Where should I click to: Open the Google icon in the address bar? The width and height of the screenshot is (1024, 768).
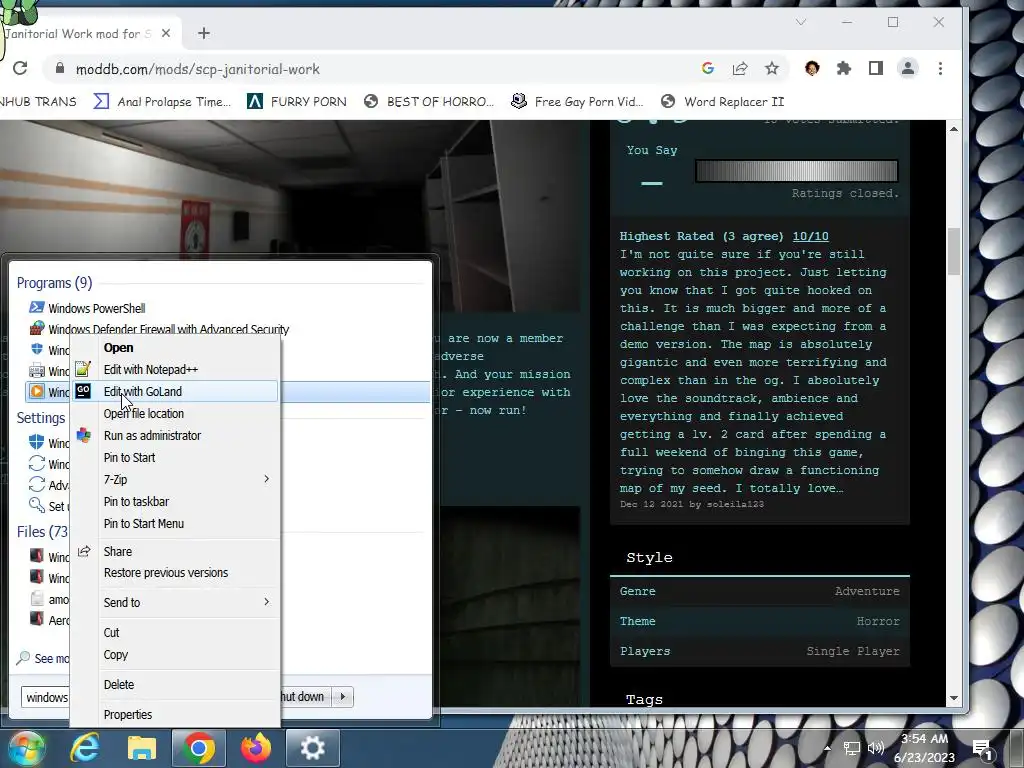tap(708, 69)
